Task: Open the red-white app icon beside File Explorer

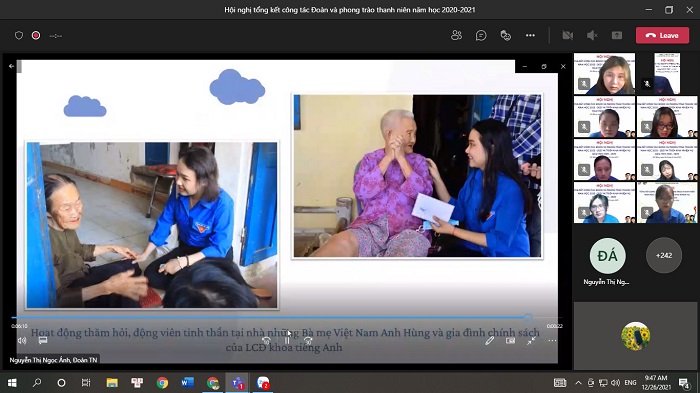Action: (137, 383)
